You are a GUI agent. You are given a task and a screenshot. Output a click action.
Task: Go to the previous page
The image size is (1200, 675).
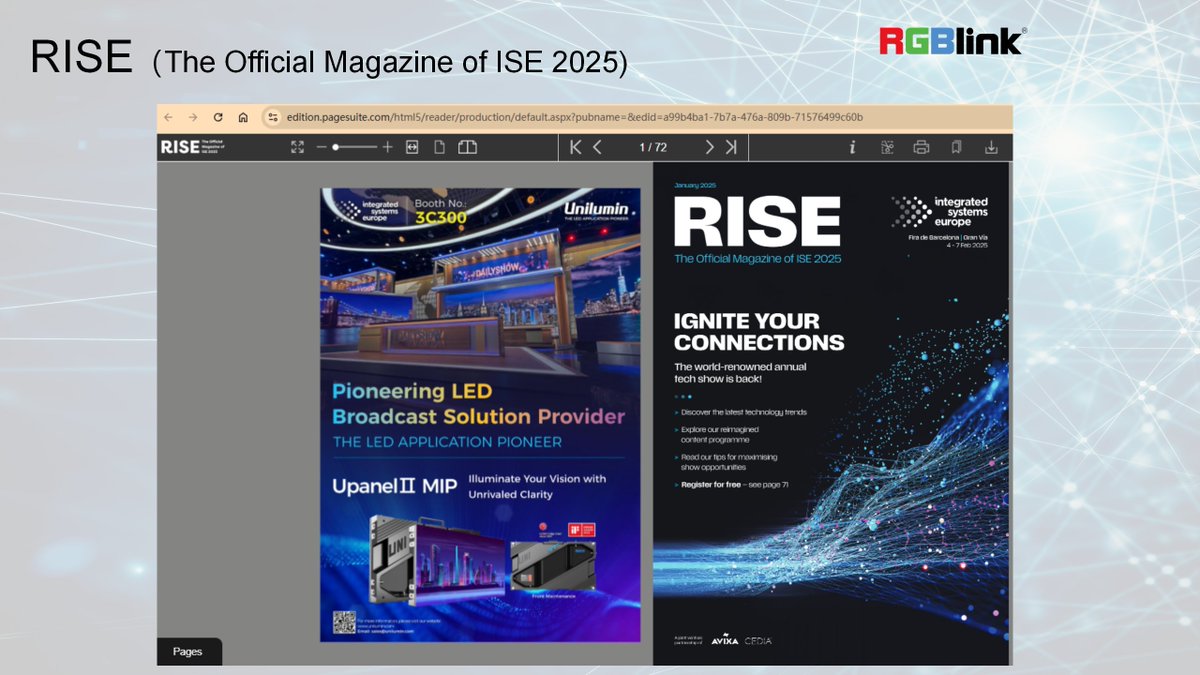(598, 147)
